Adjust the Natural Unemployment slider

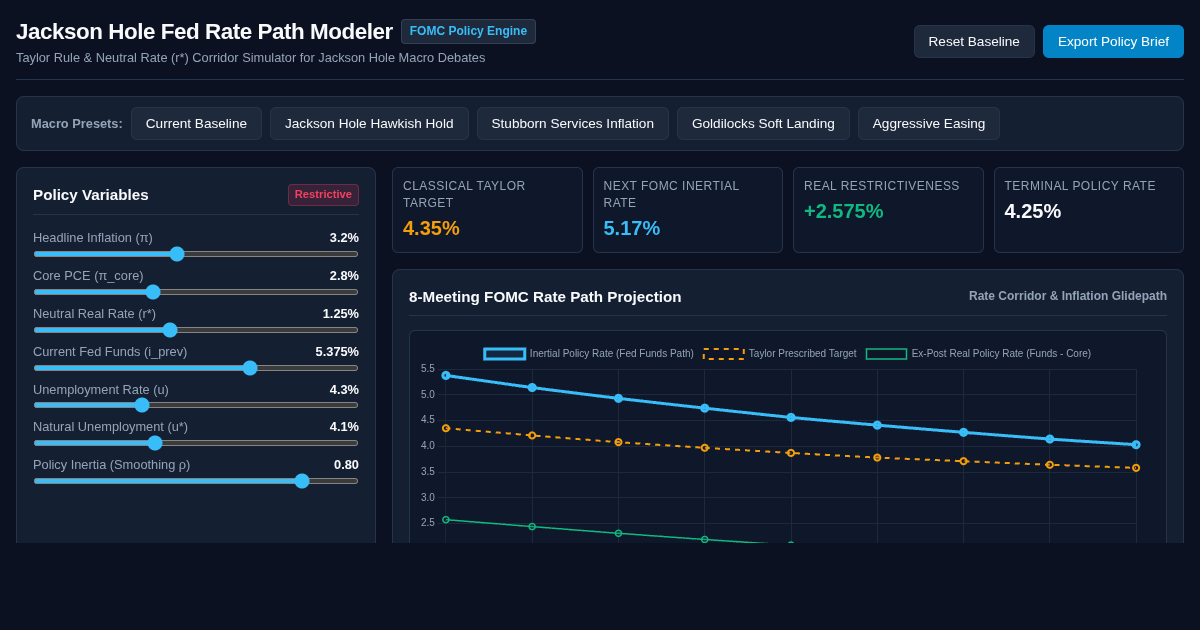(196, 443)
